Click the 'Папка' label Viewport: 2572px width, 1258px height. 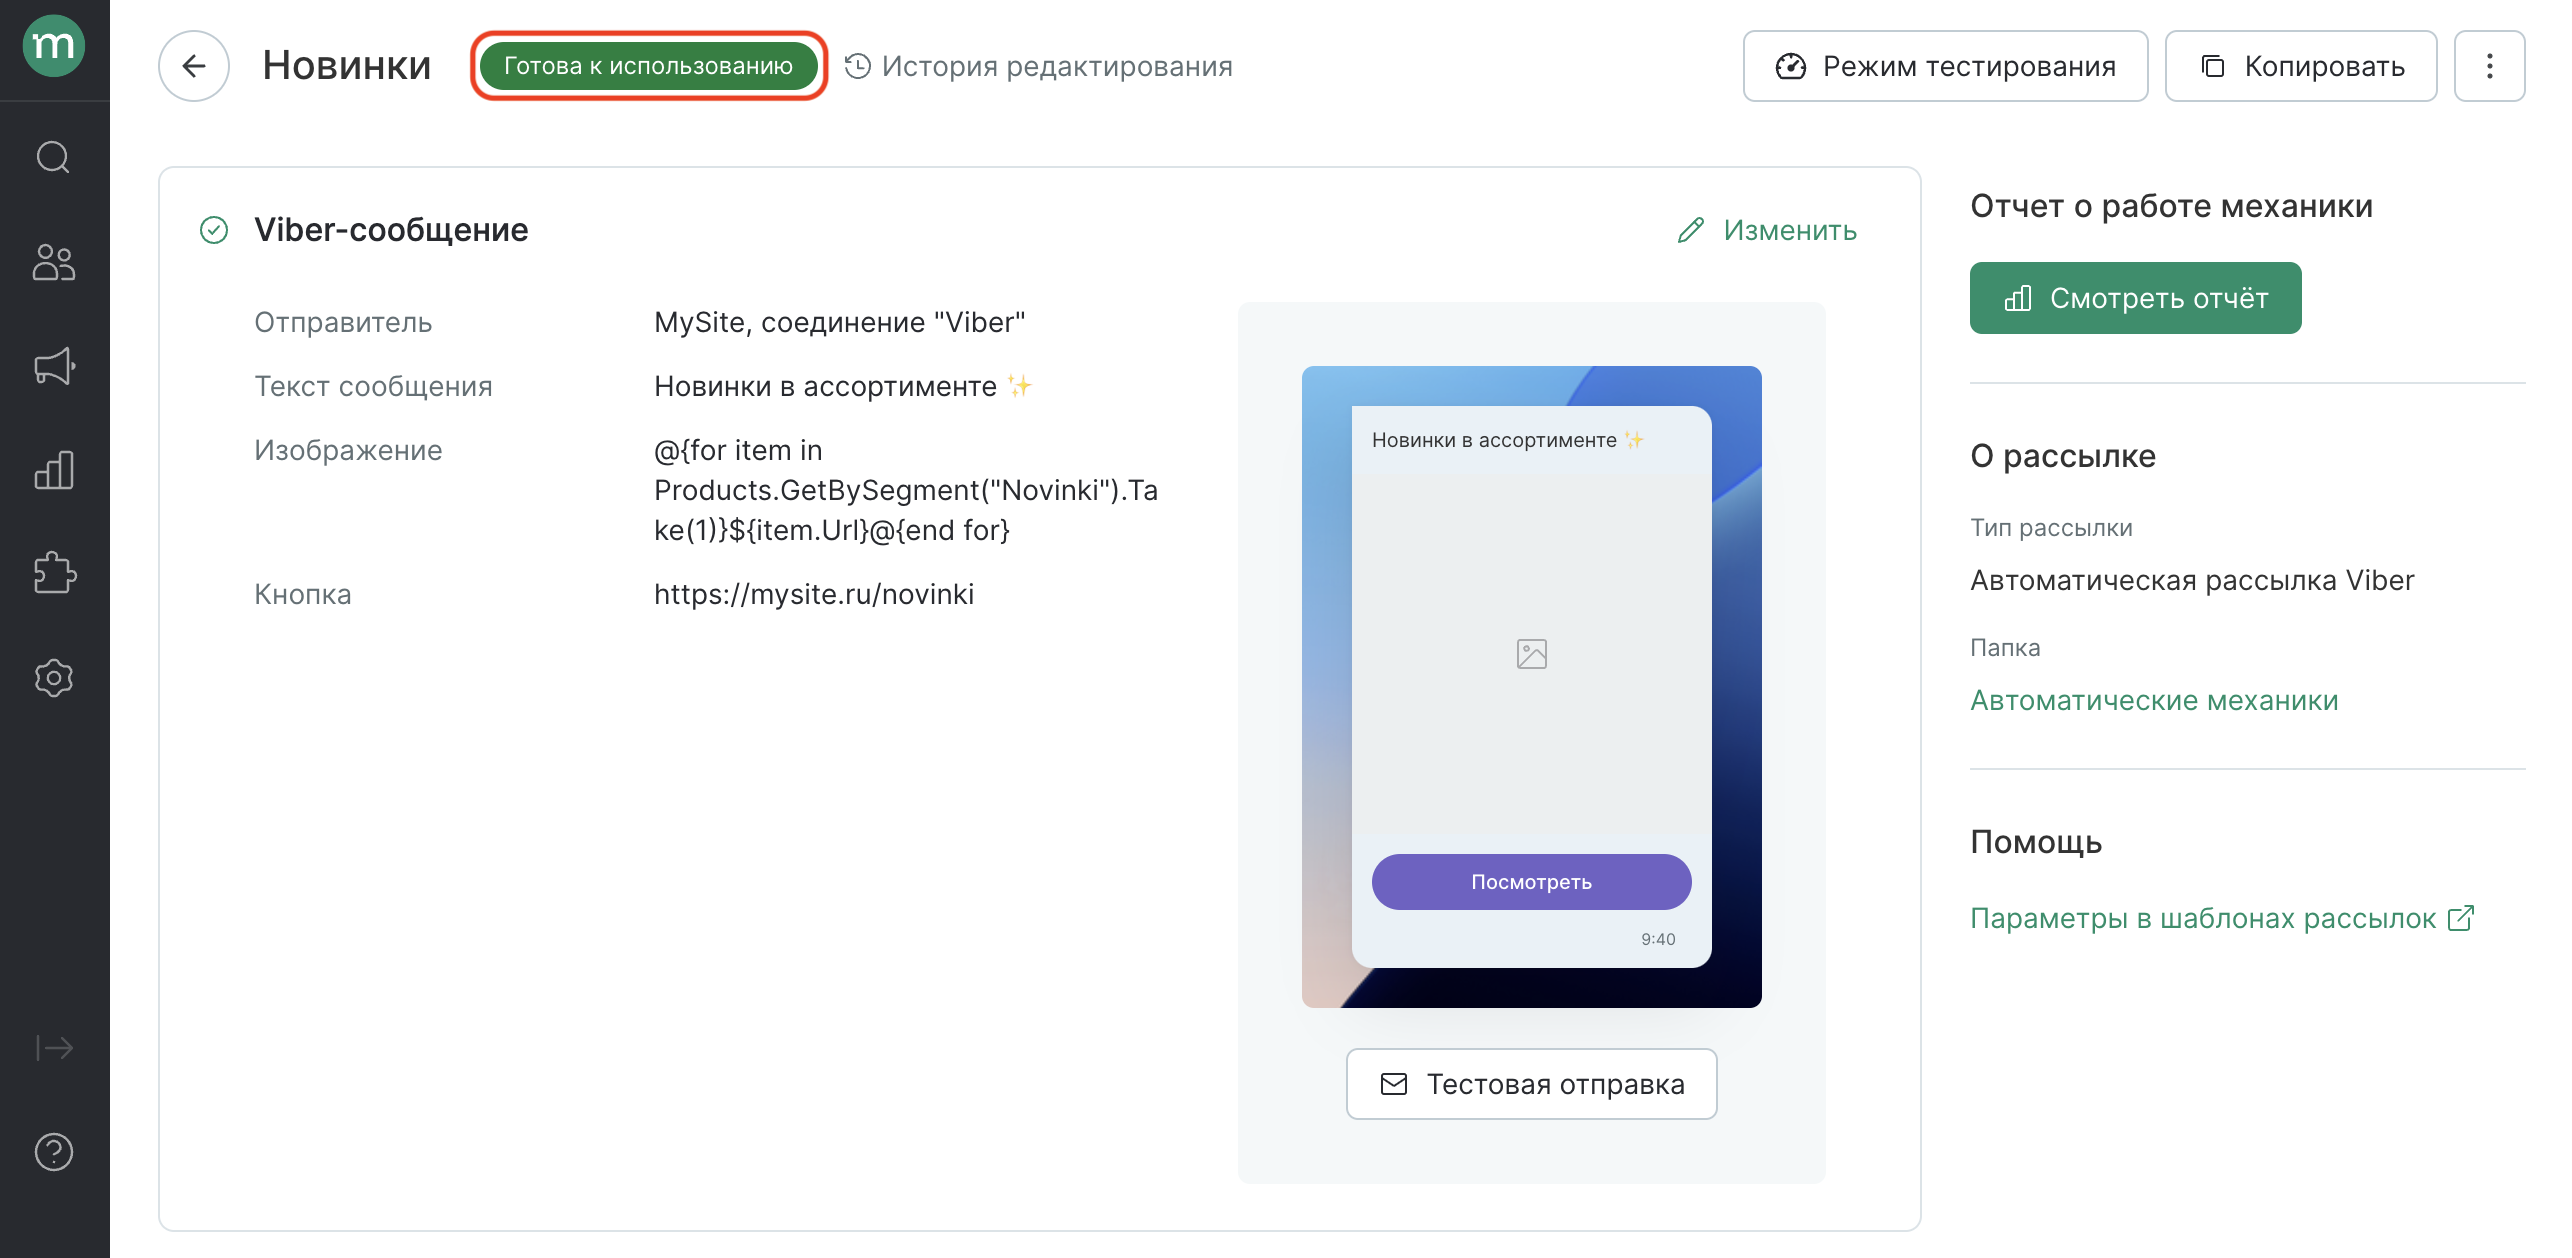click(x=2004, y=648)
